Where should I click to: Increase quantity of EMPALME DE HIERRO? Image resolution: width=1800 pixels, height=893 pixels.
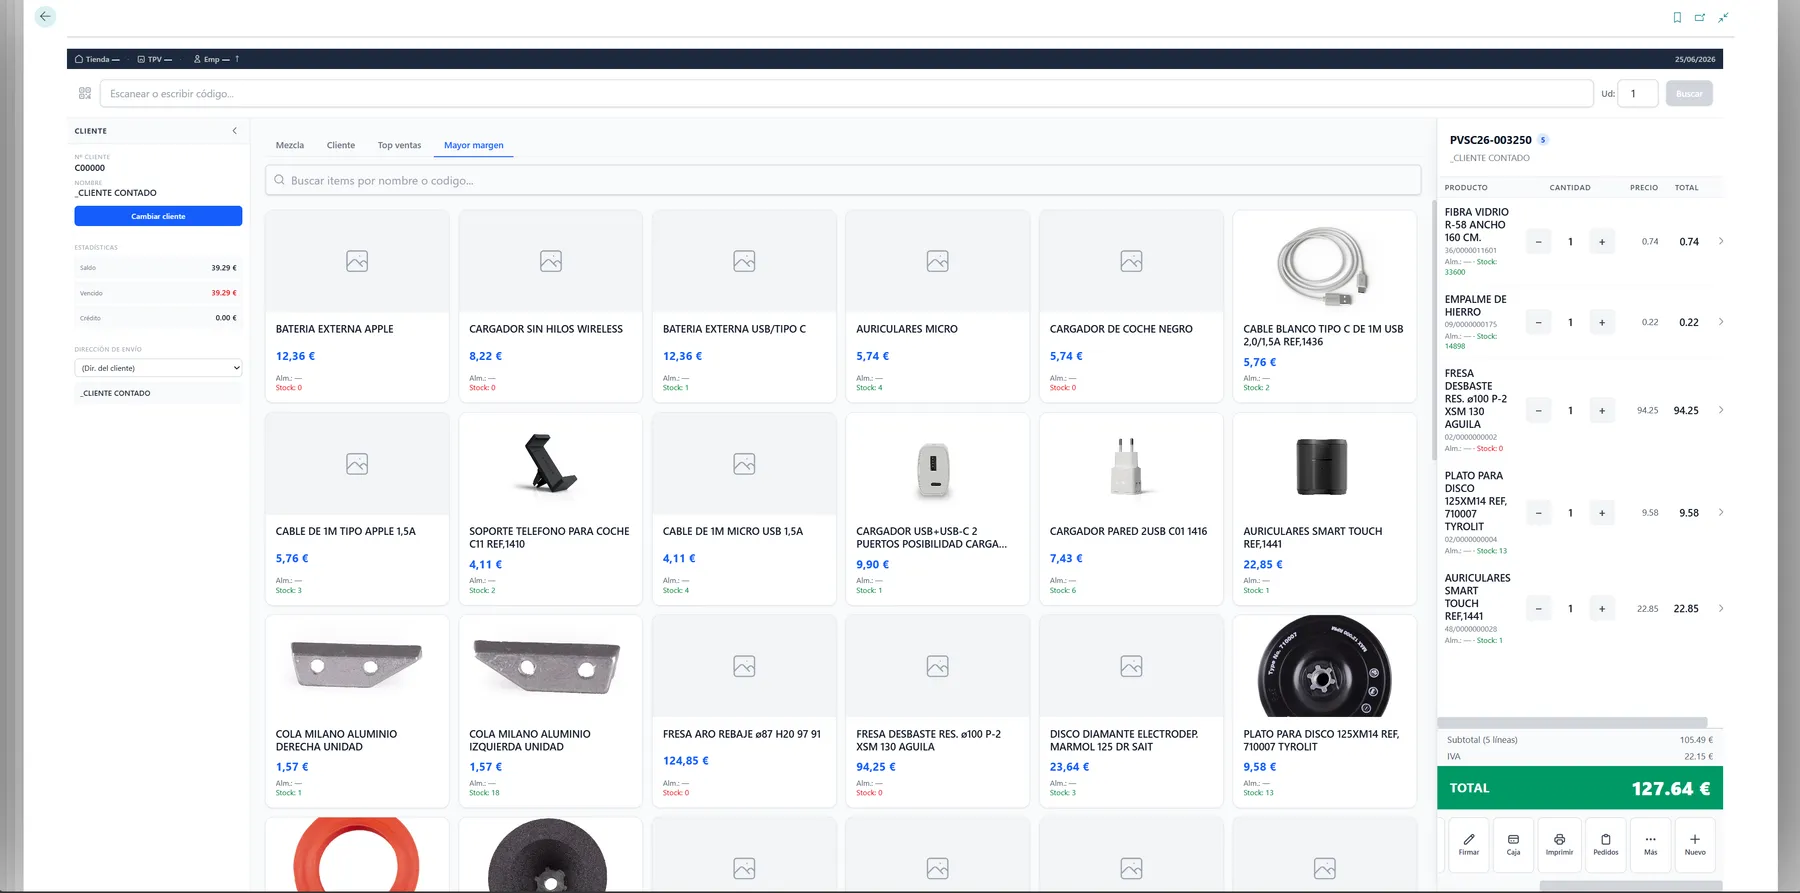[x=1602, y=322]
